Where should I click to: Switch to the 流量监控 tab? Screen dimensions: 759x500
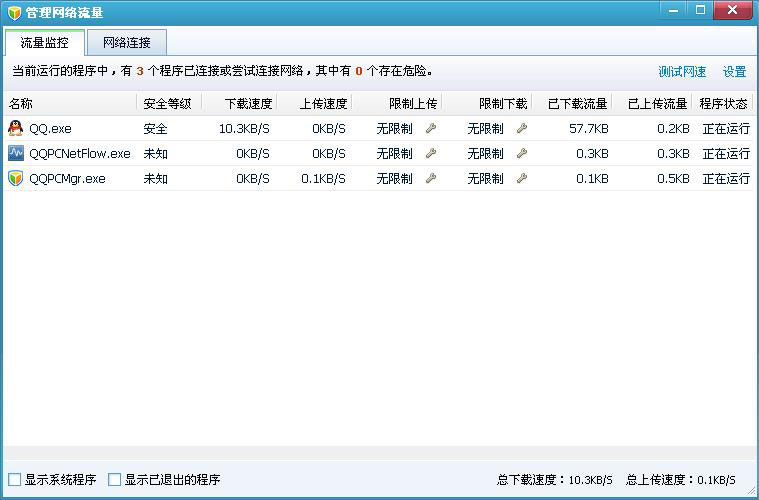(45, 43)
